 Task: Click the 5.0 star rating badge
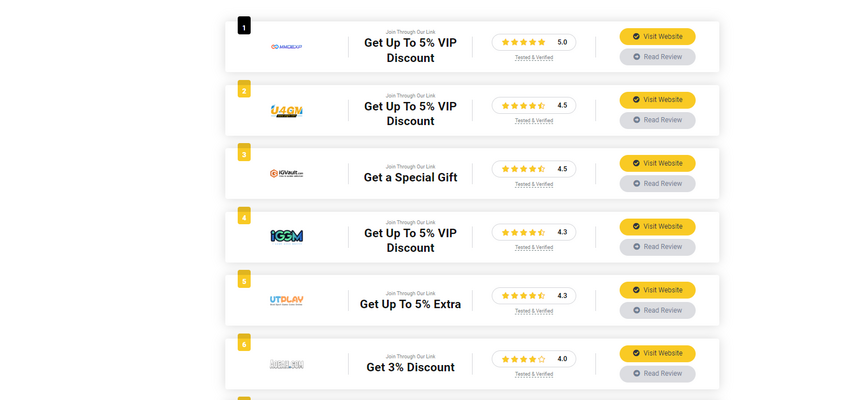[533, 42]
